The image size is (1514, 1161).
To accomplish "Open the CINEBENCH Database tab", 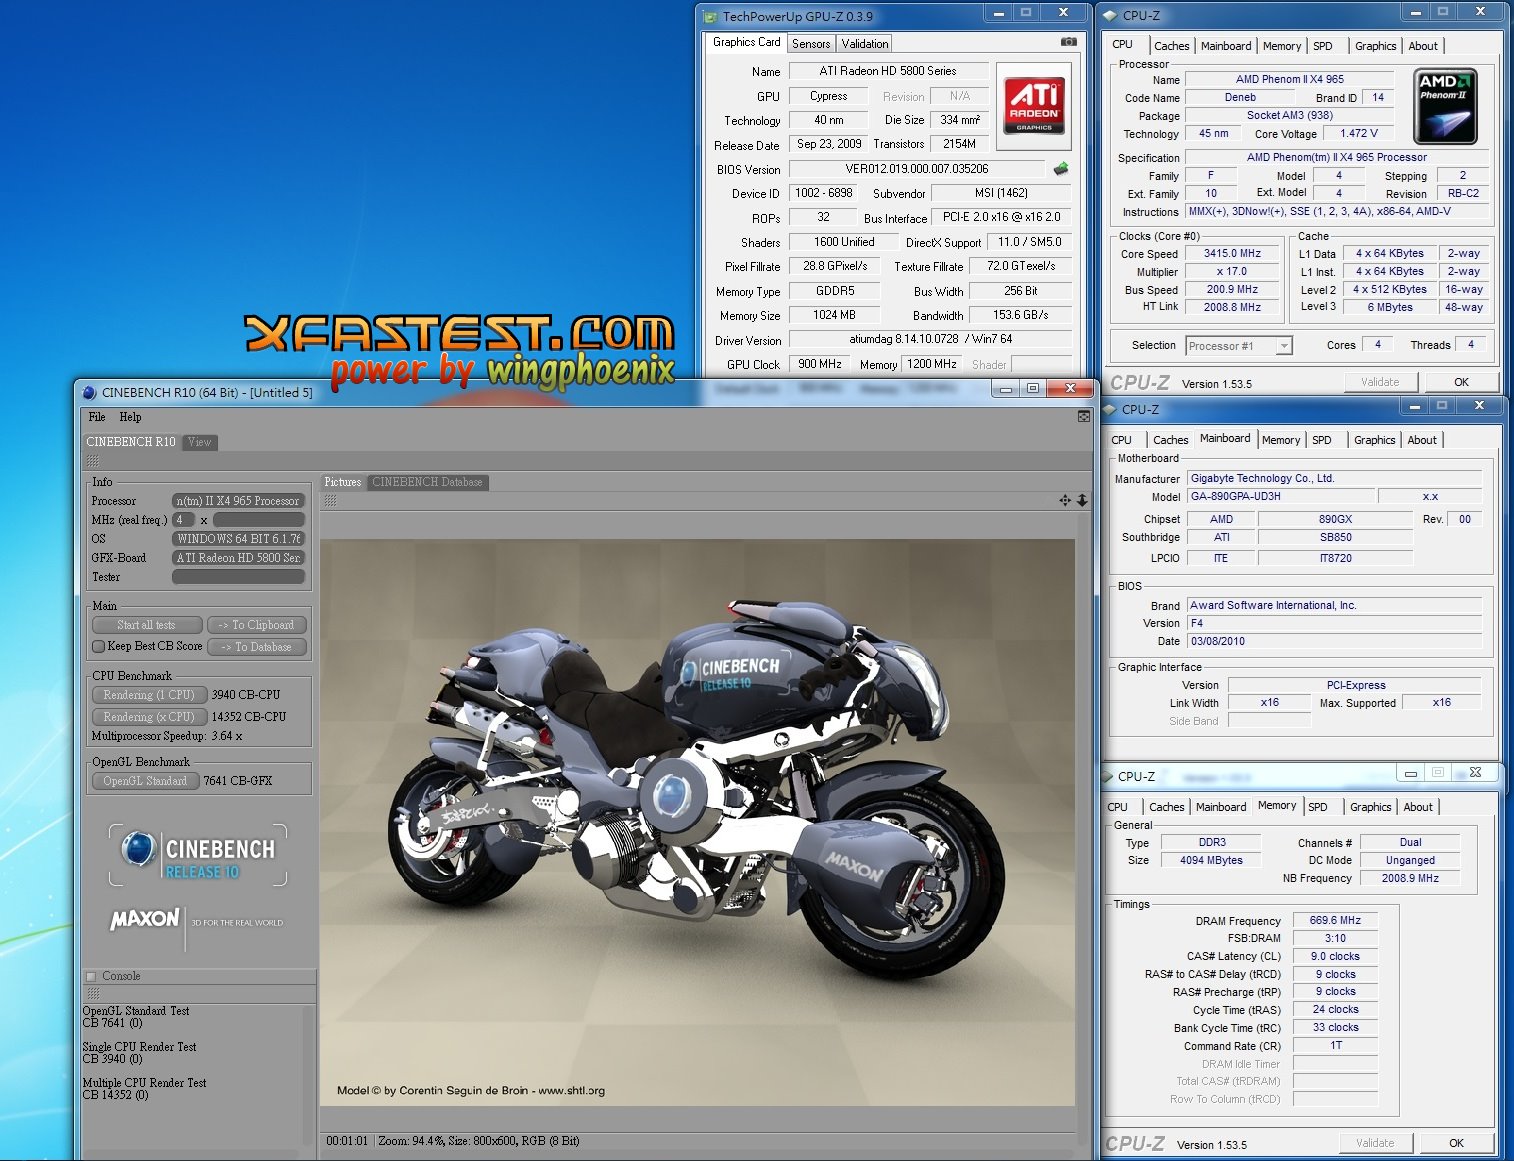I will coord(427,482).
